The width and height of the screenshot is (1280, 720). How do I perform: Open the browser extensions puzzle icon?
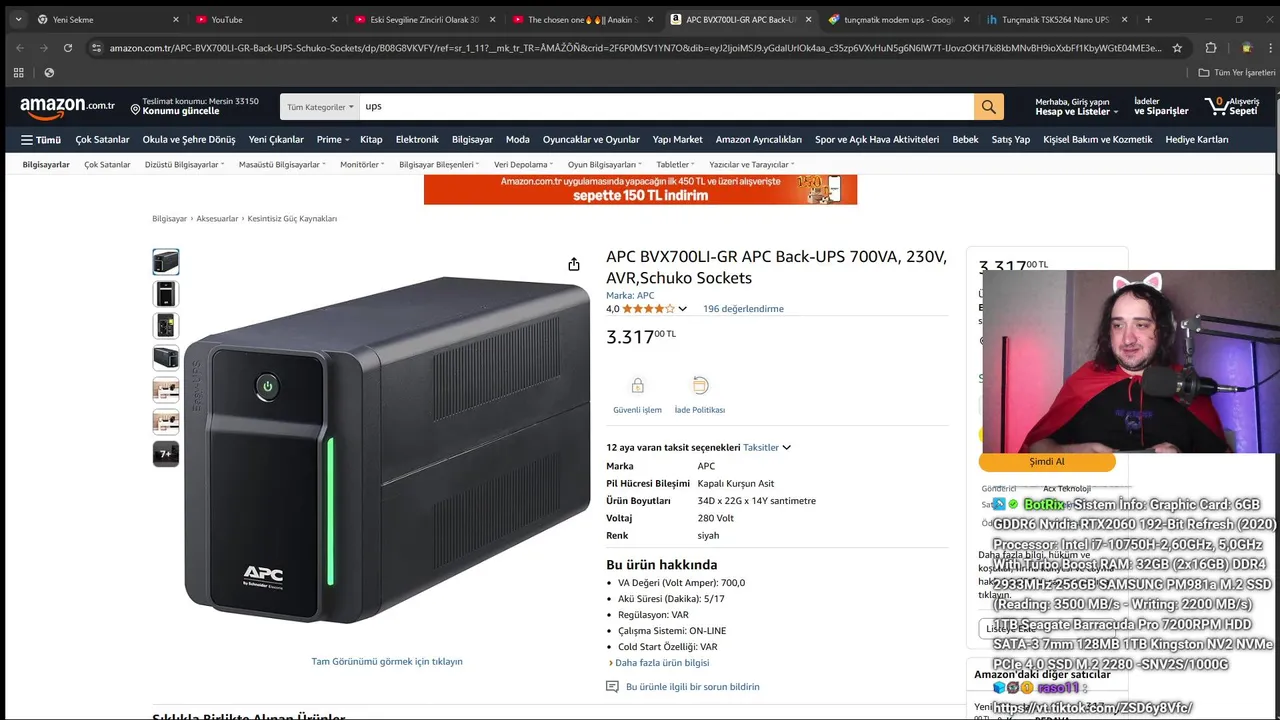coord(1211,47)
